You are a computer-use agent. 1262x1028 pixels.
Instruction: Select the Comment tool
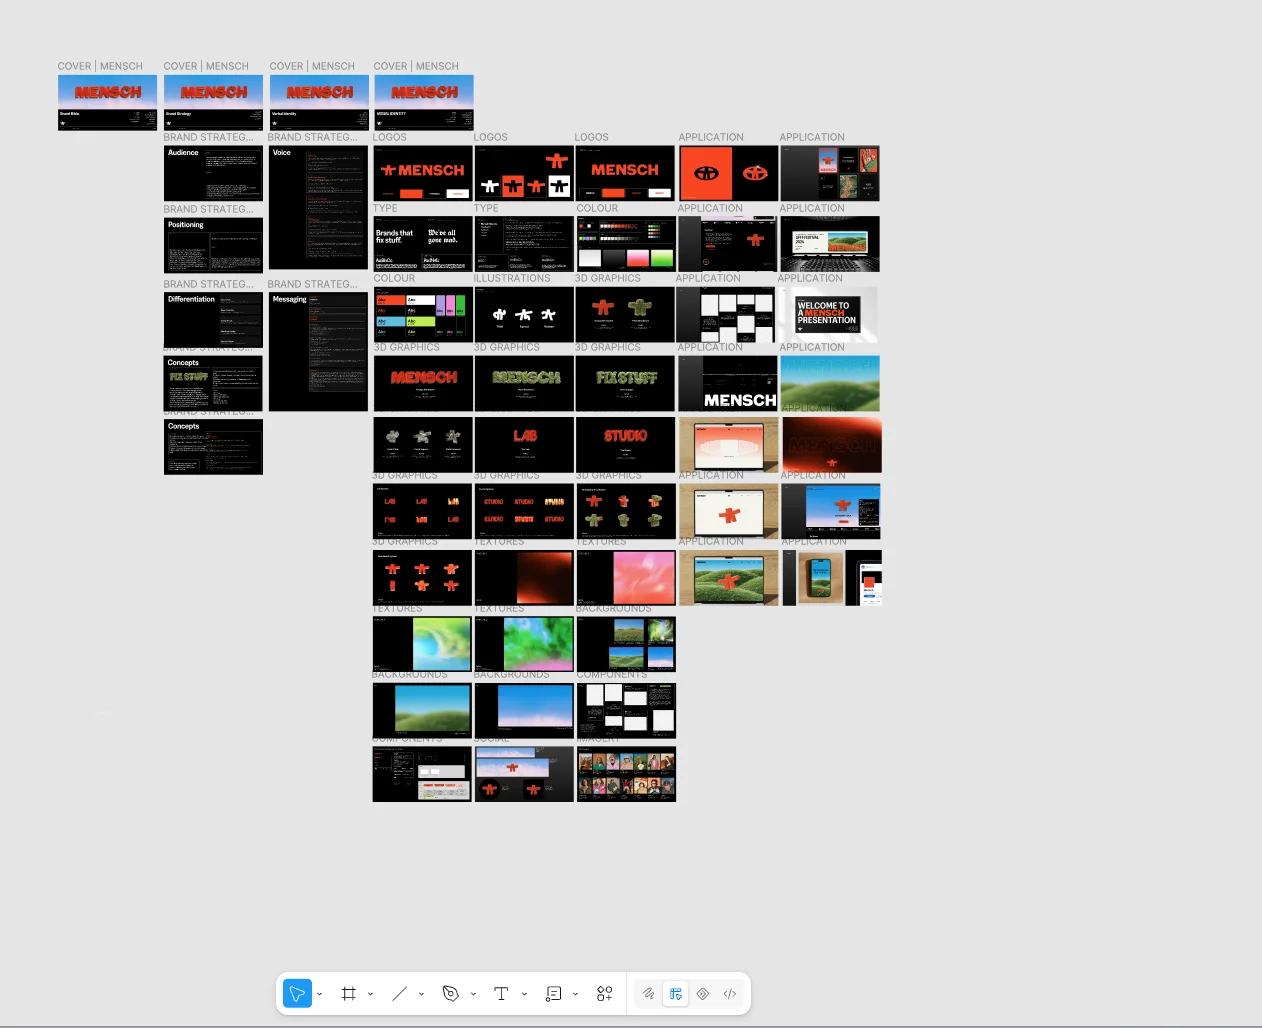(553, 994)
